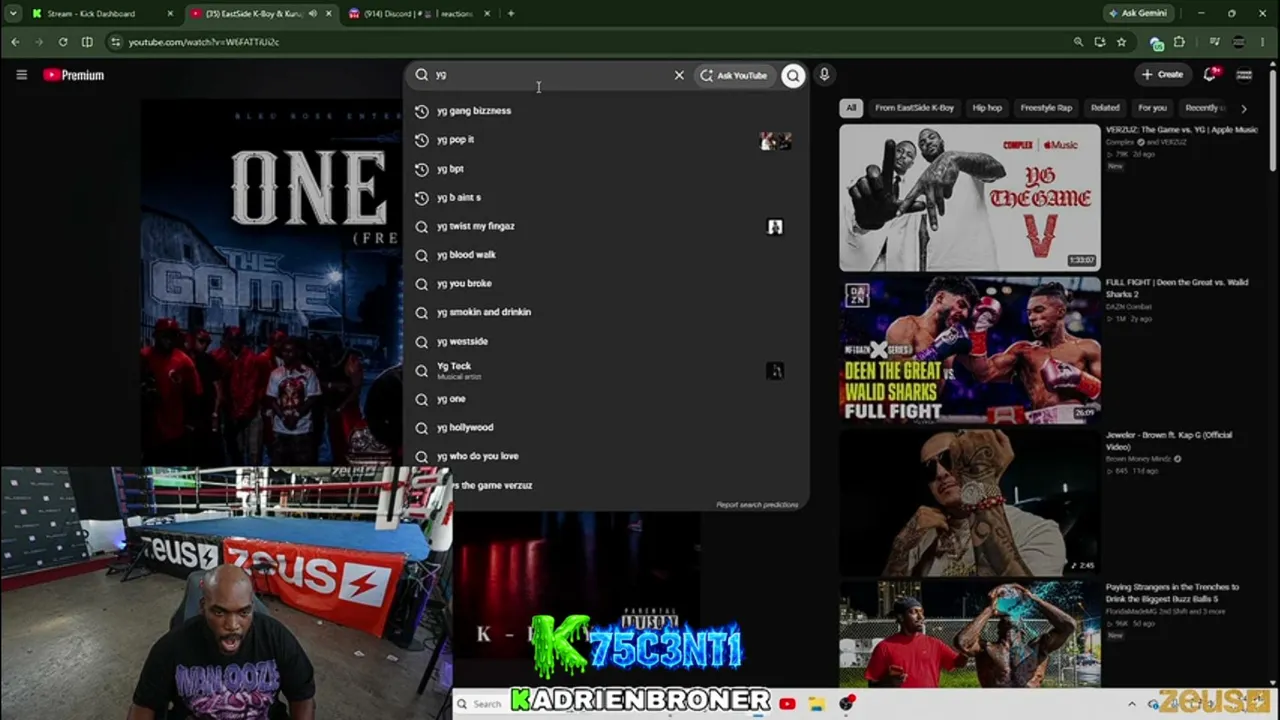1280x720 pixels.
Task: Choose suggestion 'yg westside'
Action: click(x=606, y=341)
